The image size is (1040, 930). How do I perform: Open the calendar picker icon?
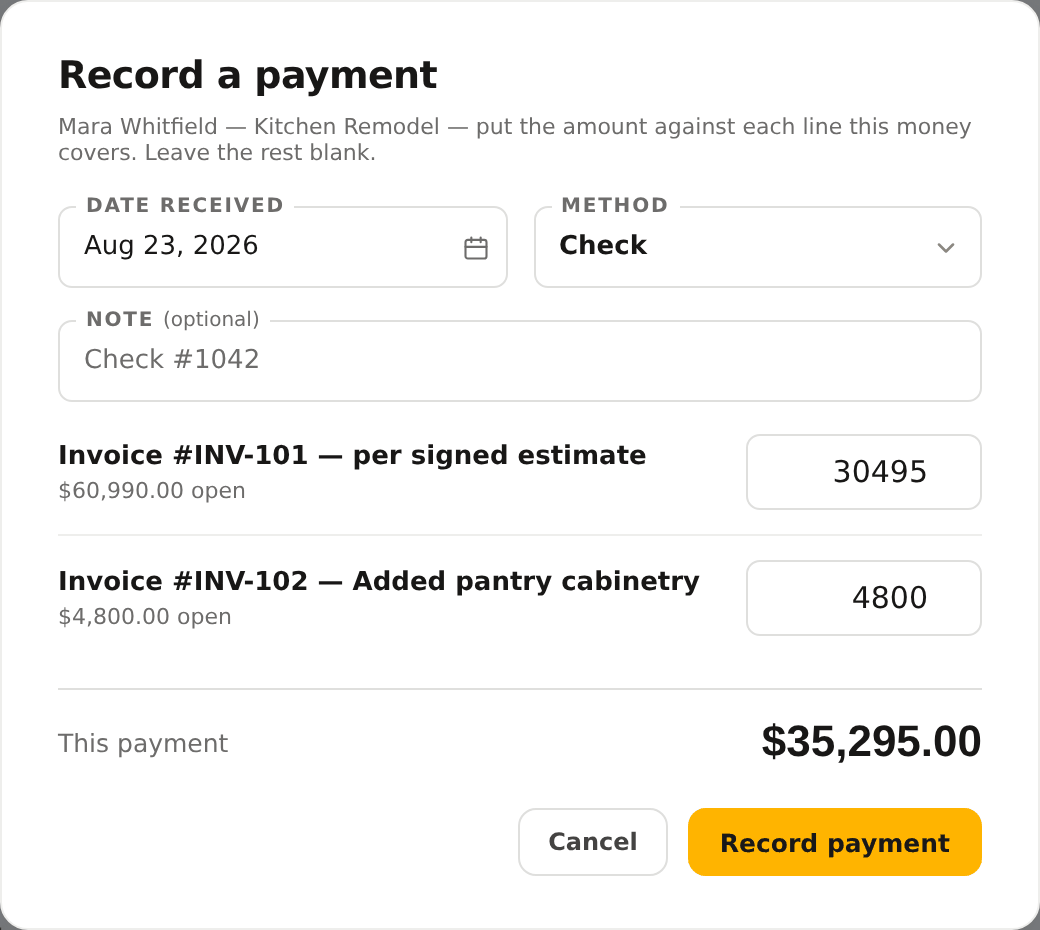[476, 248]
